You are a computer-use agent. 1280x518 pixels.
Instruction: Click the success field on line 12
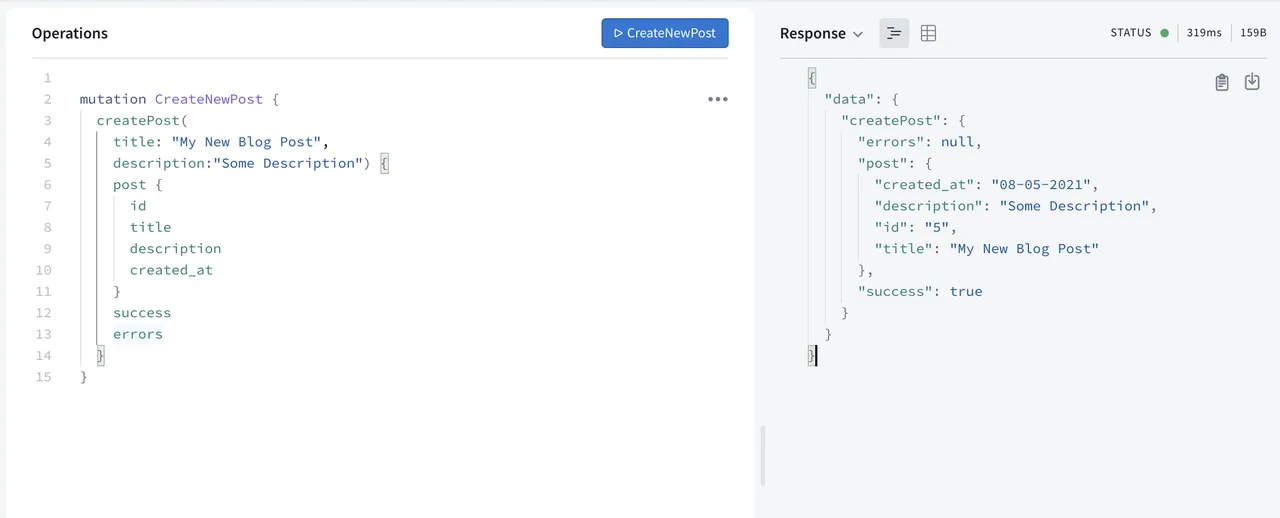pos(142,313)
